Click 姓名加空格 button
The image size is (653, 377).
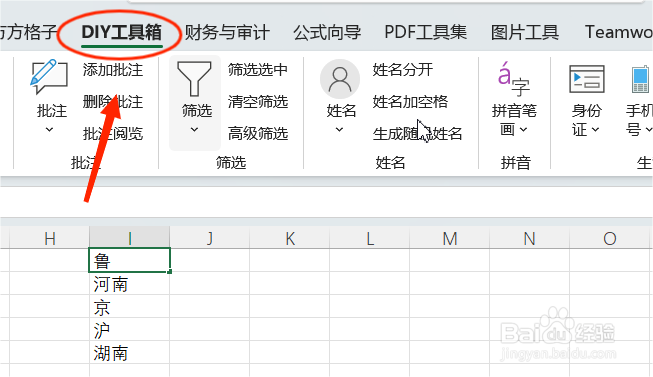410,102
